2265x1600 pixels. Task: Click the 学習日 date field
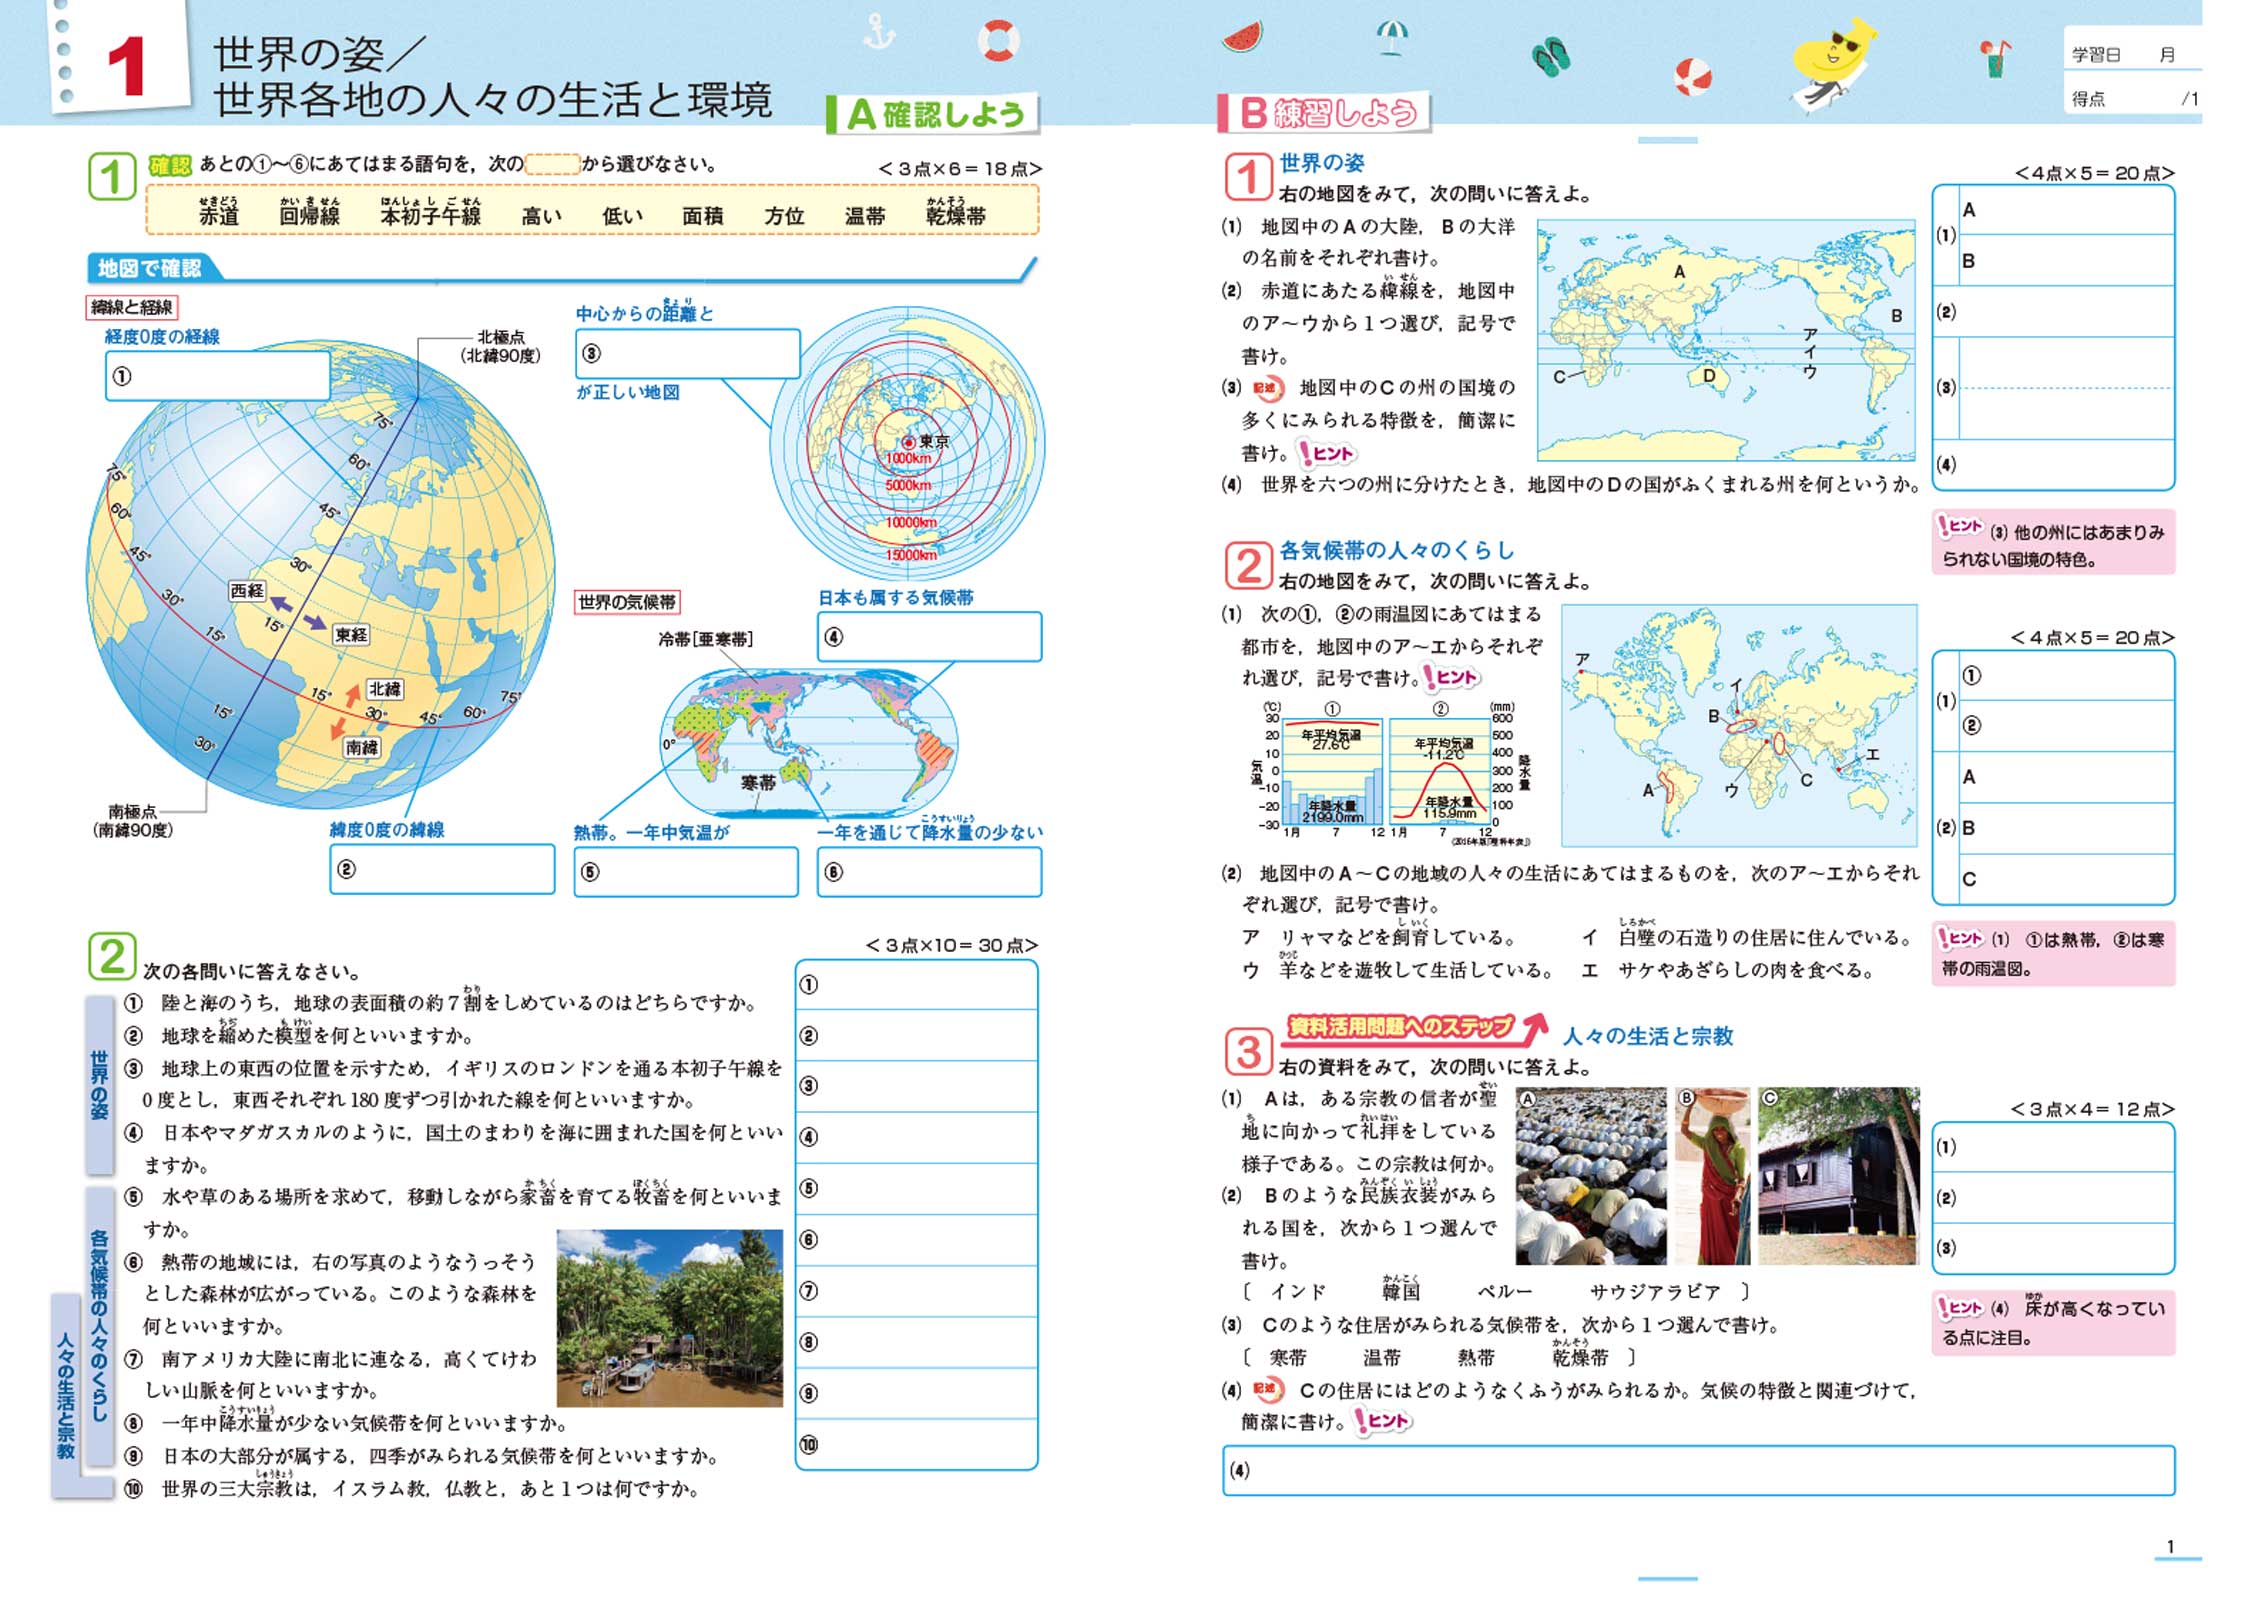click(x=2132, y=54)
